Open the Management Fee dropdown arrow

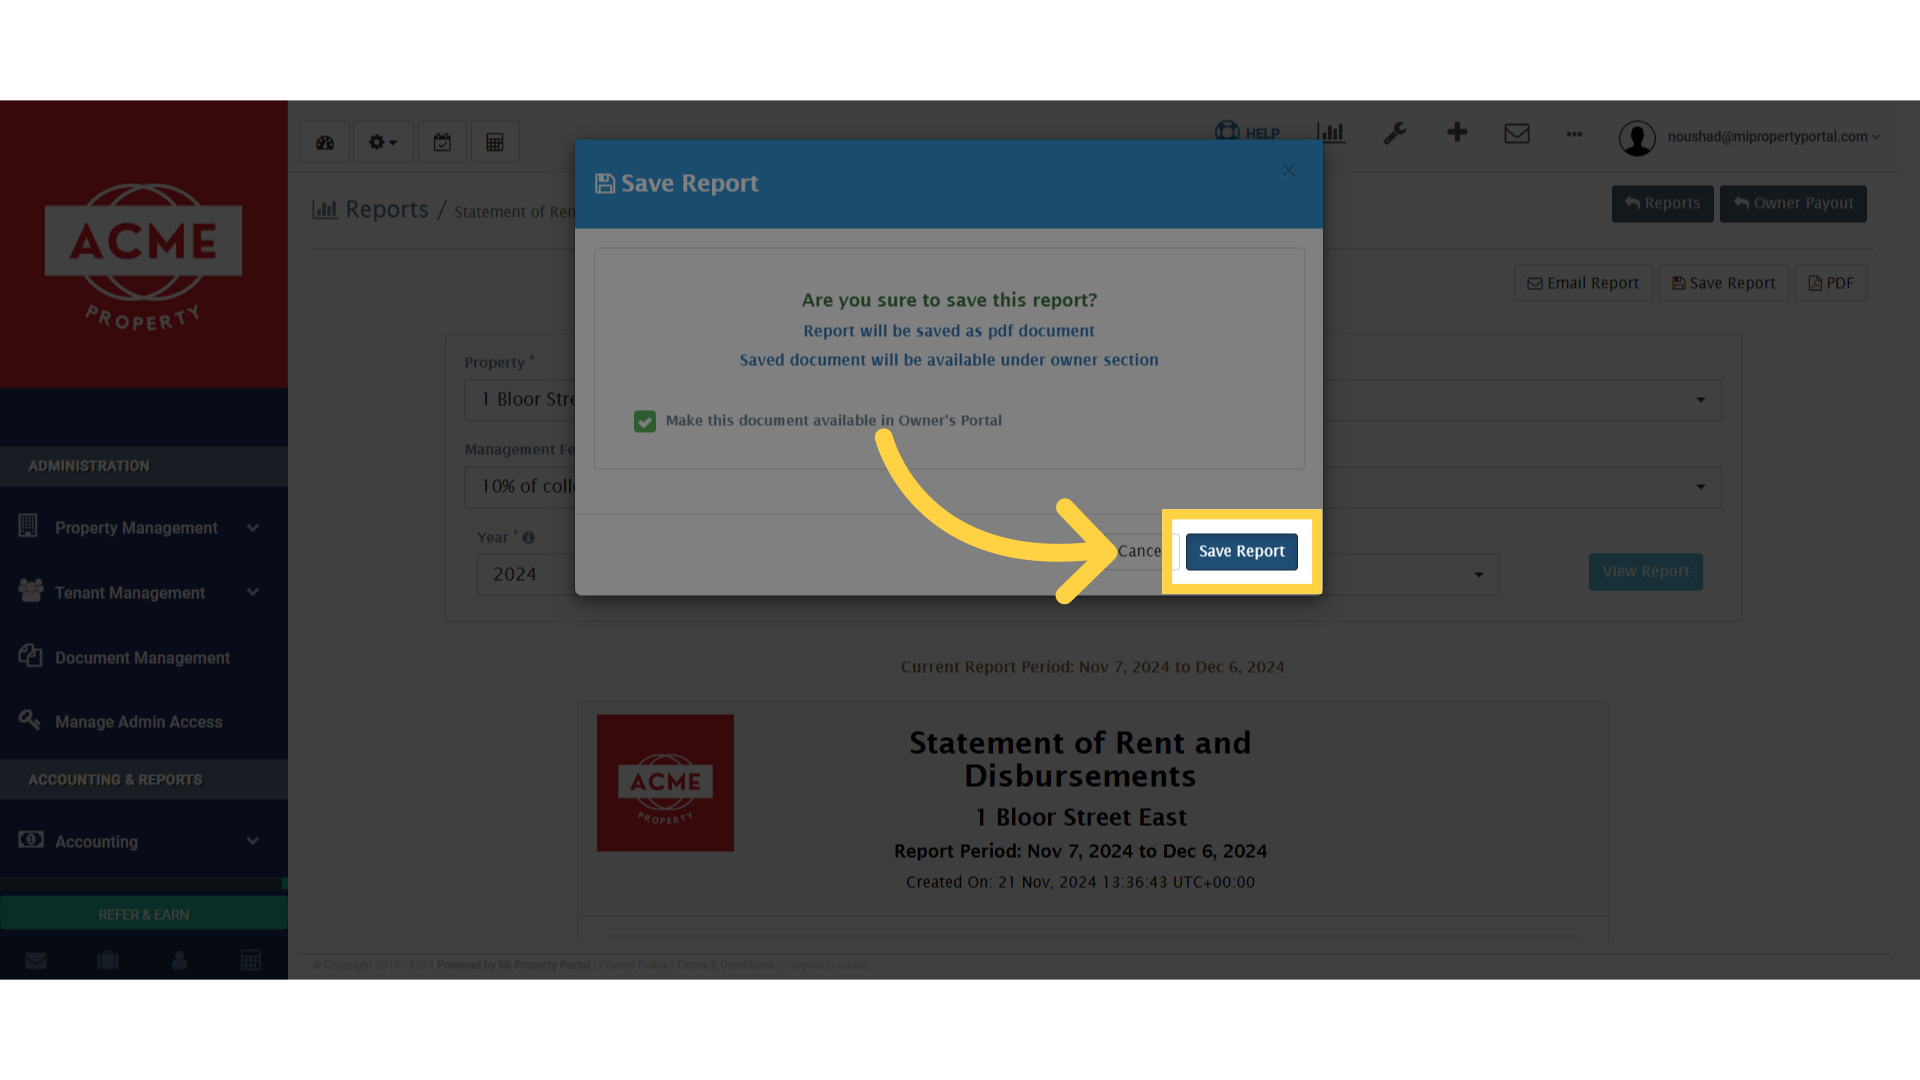1700,487
